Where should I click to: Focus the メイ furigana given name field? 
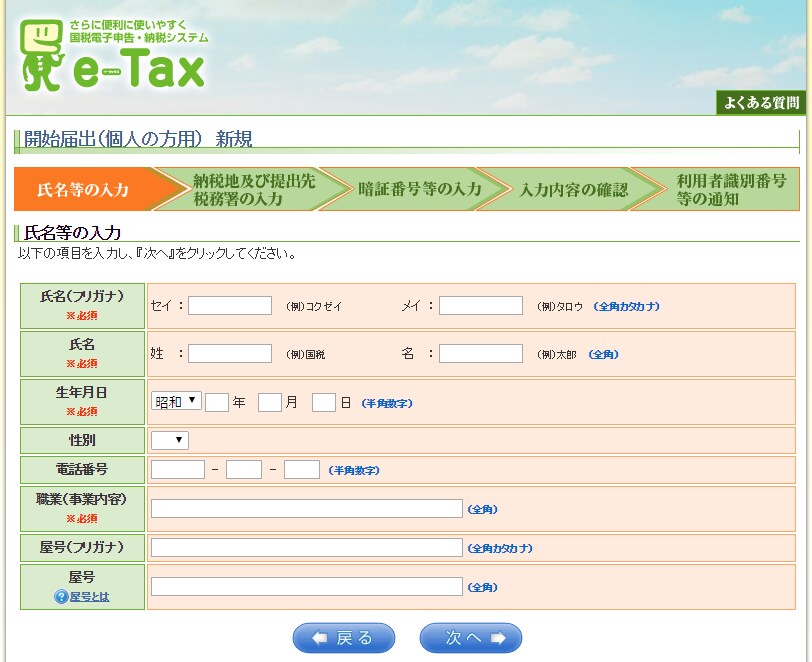click(x=480, y=306)
